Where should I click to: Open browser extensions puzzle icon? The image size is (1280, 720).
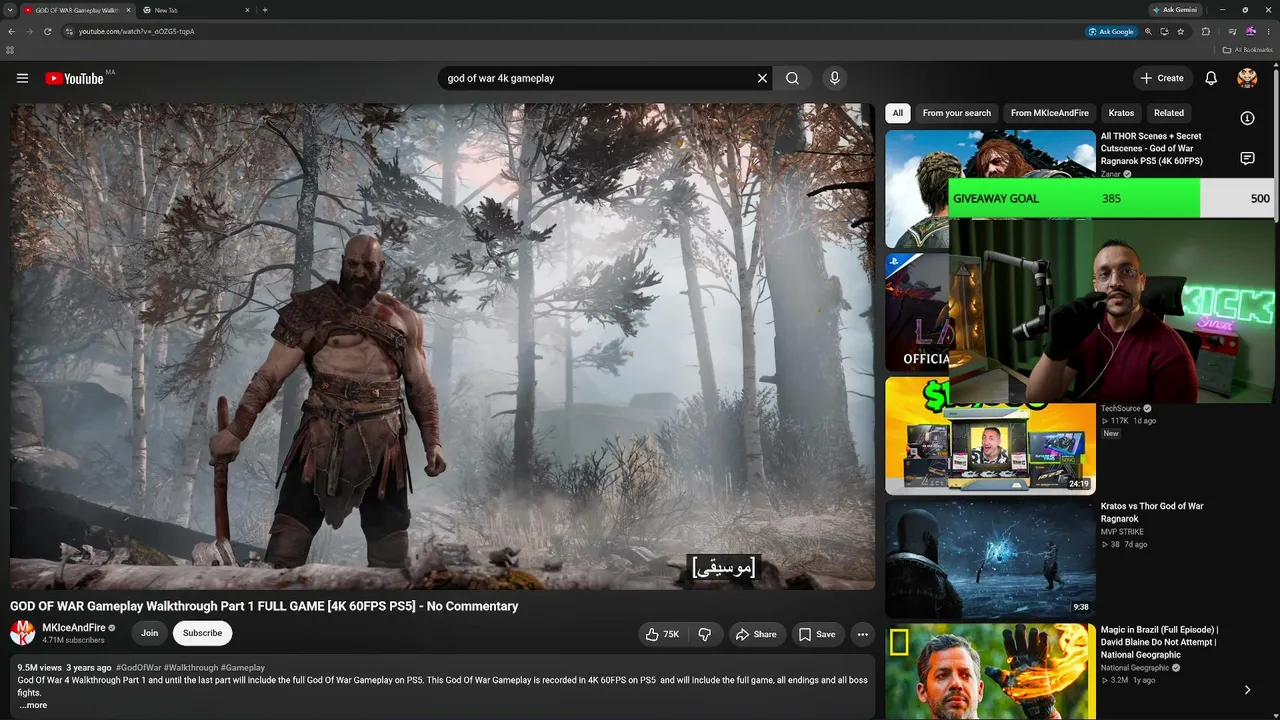(x=1206, y=31)
